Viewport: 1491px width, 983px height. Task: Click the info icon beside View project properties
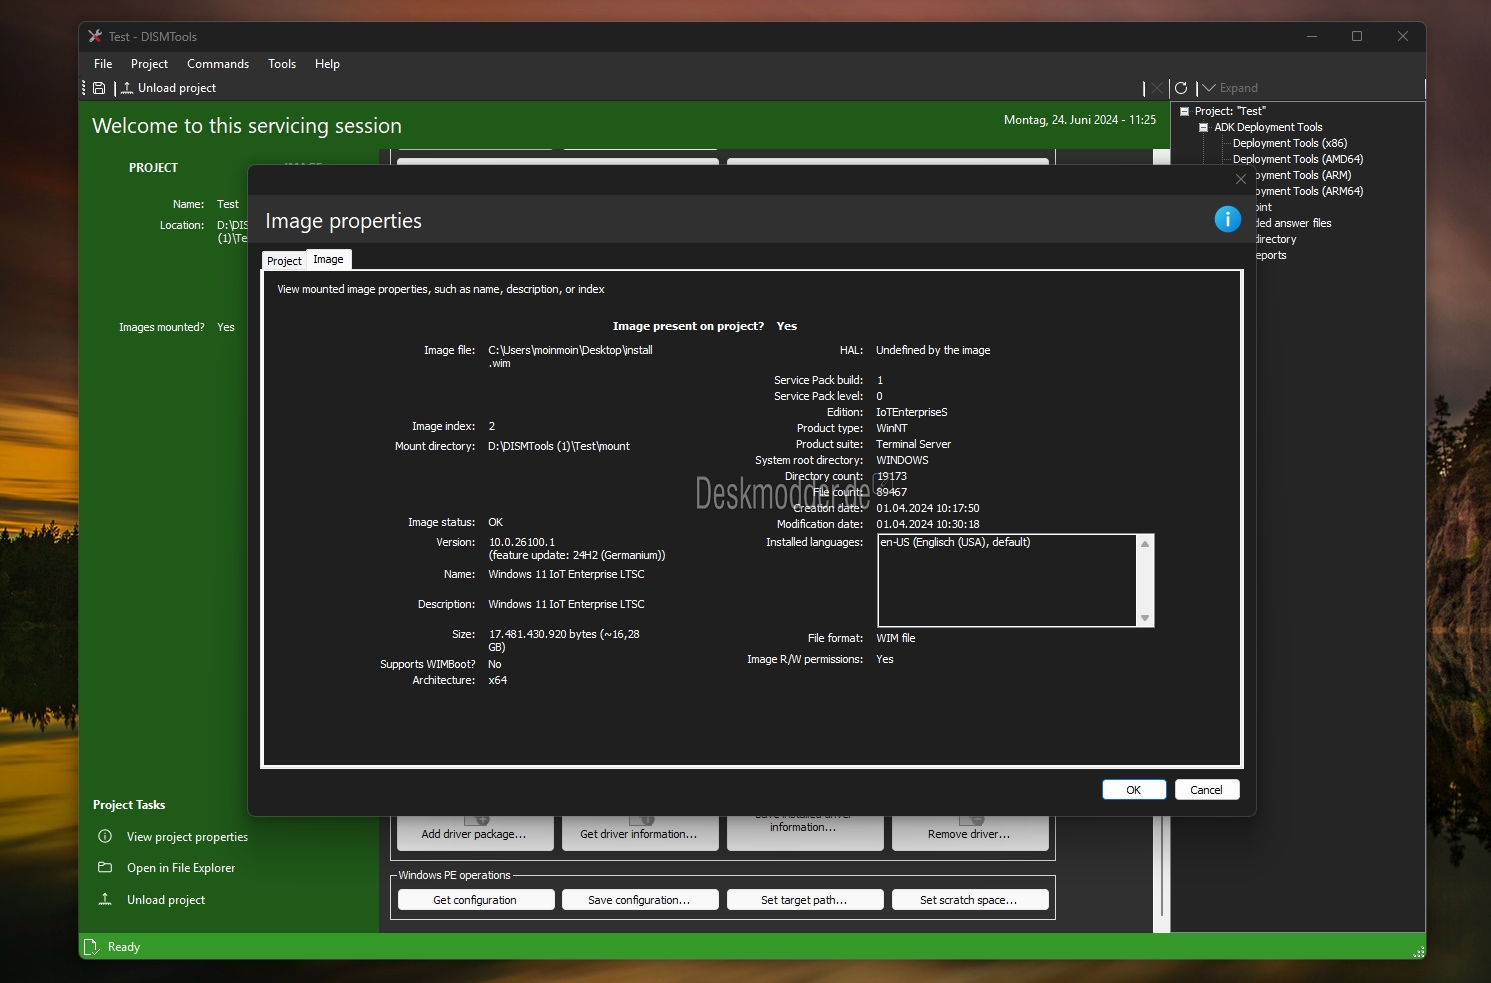pyautogui.click(x=105, y=836)
